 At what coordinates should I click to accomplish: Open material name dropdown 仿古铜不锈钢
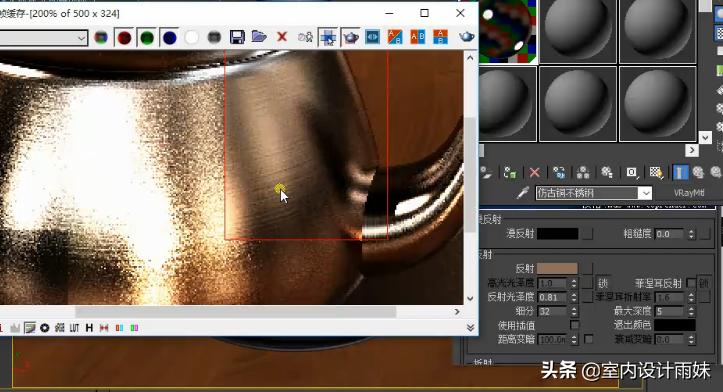coord(645,193)
